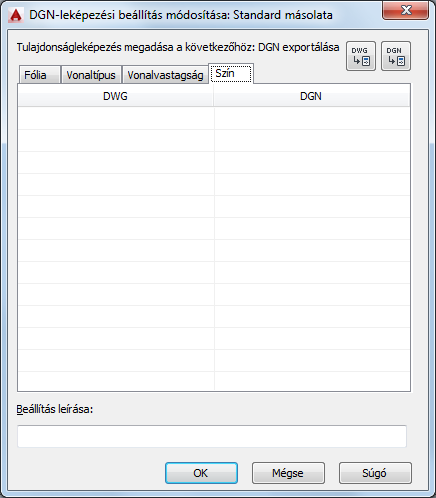Focus the Beállítás leírása text field
This screenshot has height=498, width=436.
(x=212, y=436)
